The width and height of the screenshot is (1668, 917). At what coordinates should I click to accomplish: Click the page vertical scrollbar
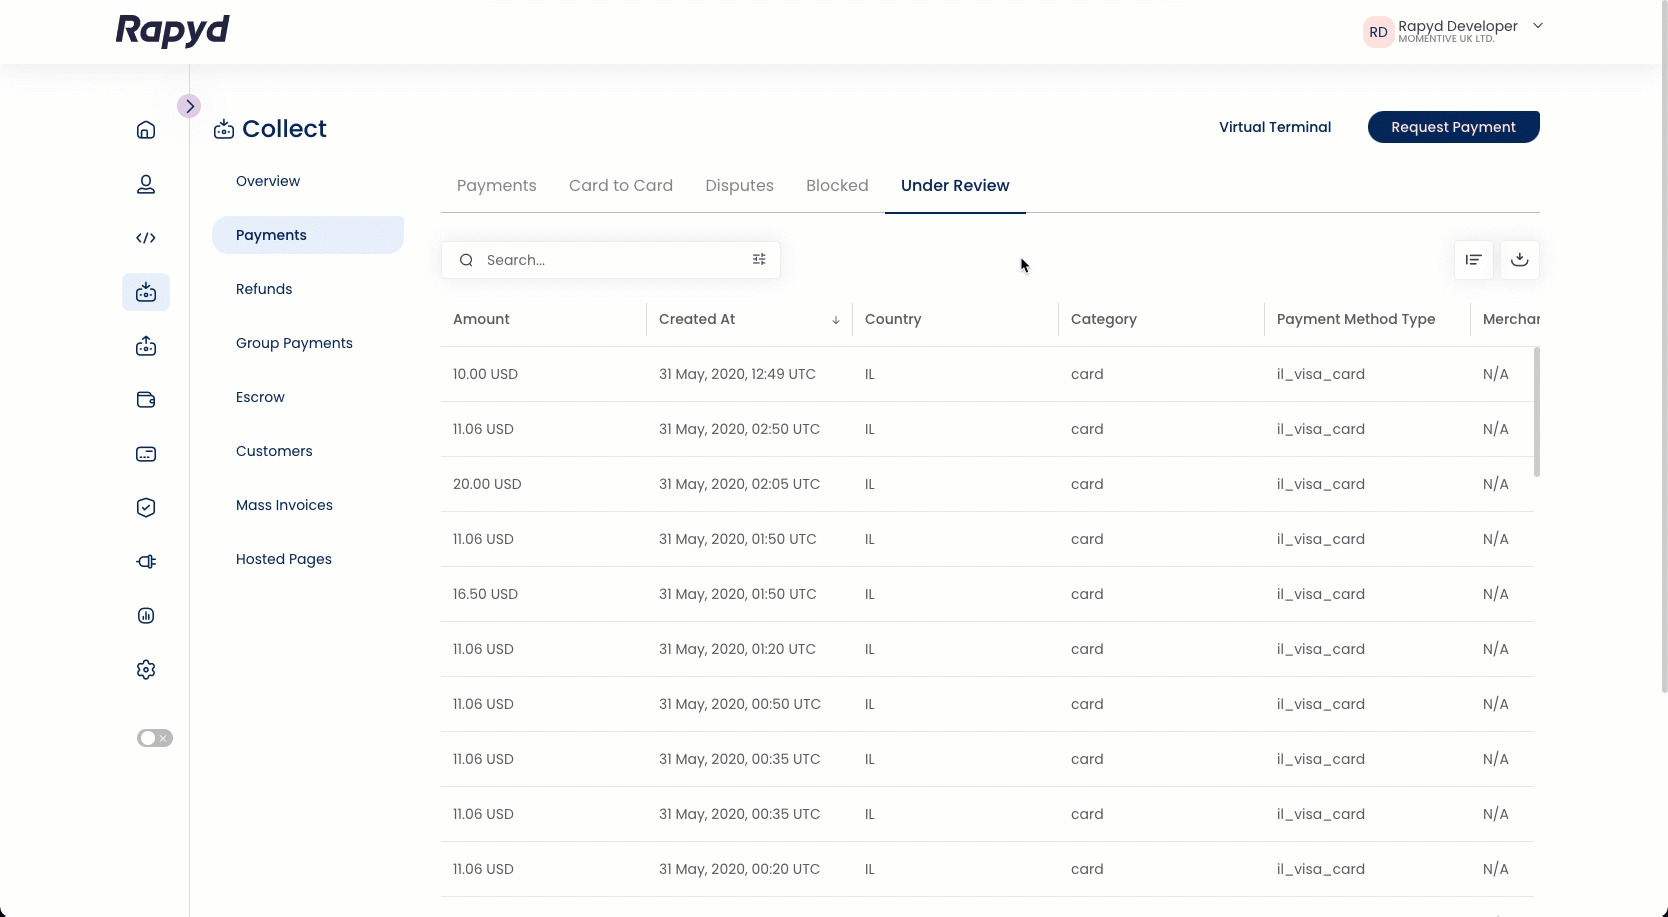tap(1664, 346)
